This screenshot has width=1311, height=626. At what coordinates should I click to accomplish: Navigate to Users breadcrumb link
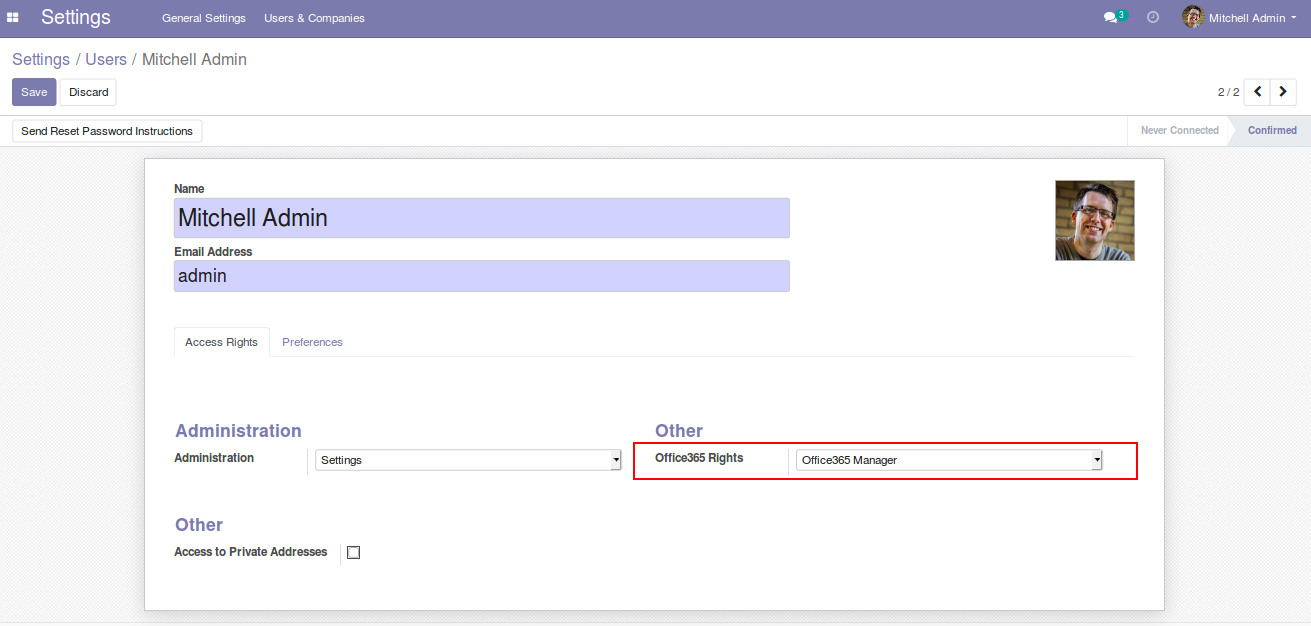click(106, 59)
